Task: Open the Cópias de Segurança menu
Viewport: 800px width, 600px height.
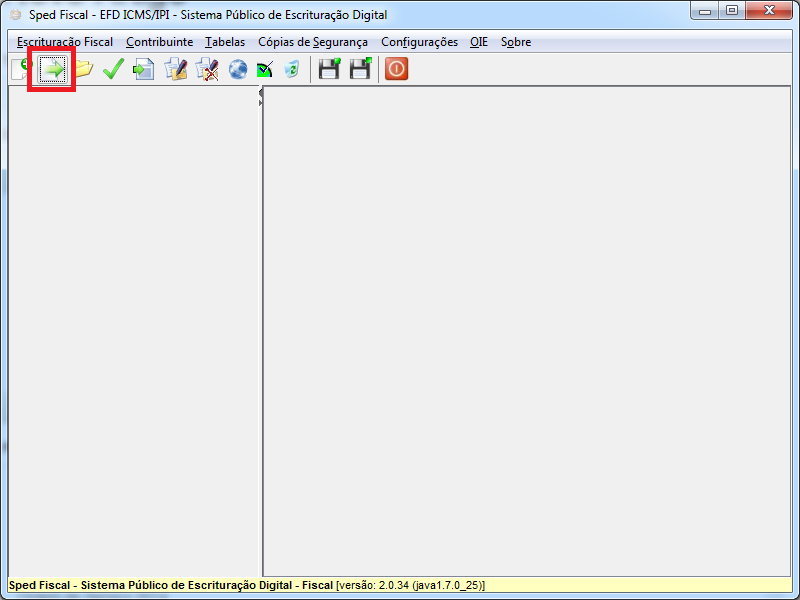Action: (x=312, y=42)
